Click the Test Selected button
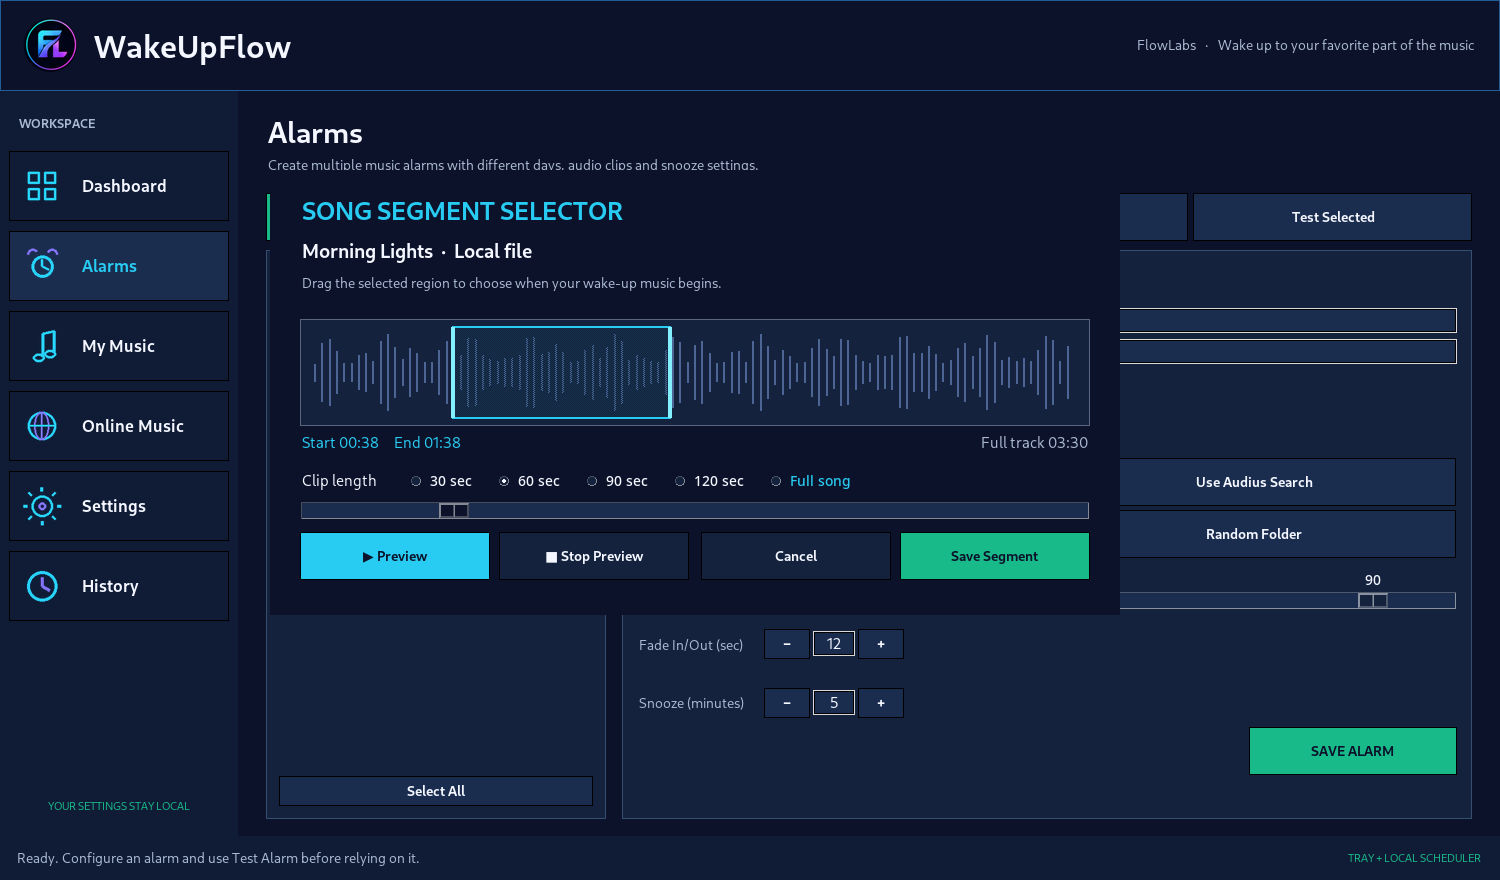This screenshot has width=1500, height=880. 1332,217
